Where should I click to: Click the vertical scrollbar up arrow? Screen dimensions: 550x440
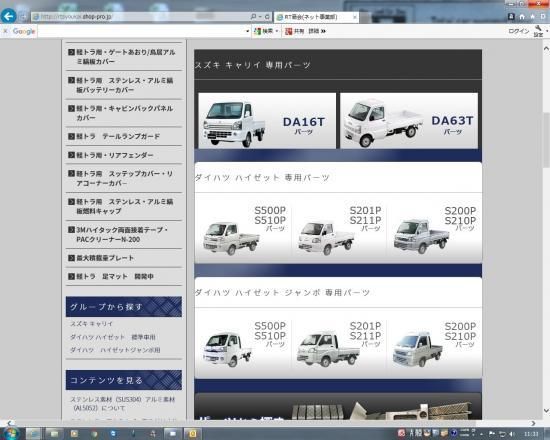click(x=546, y=48)
